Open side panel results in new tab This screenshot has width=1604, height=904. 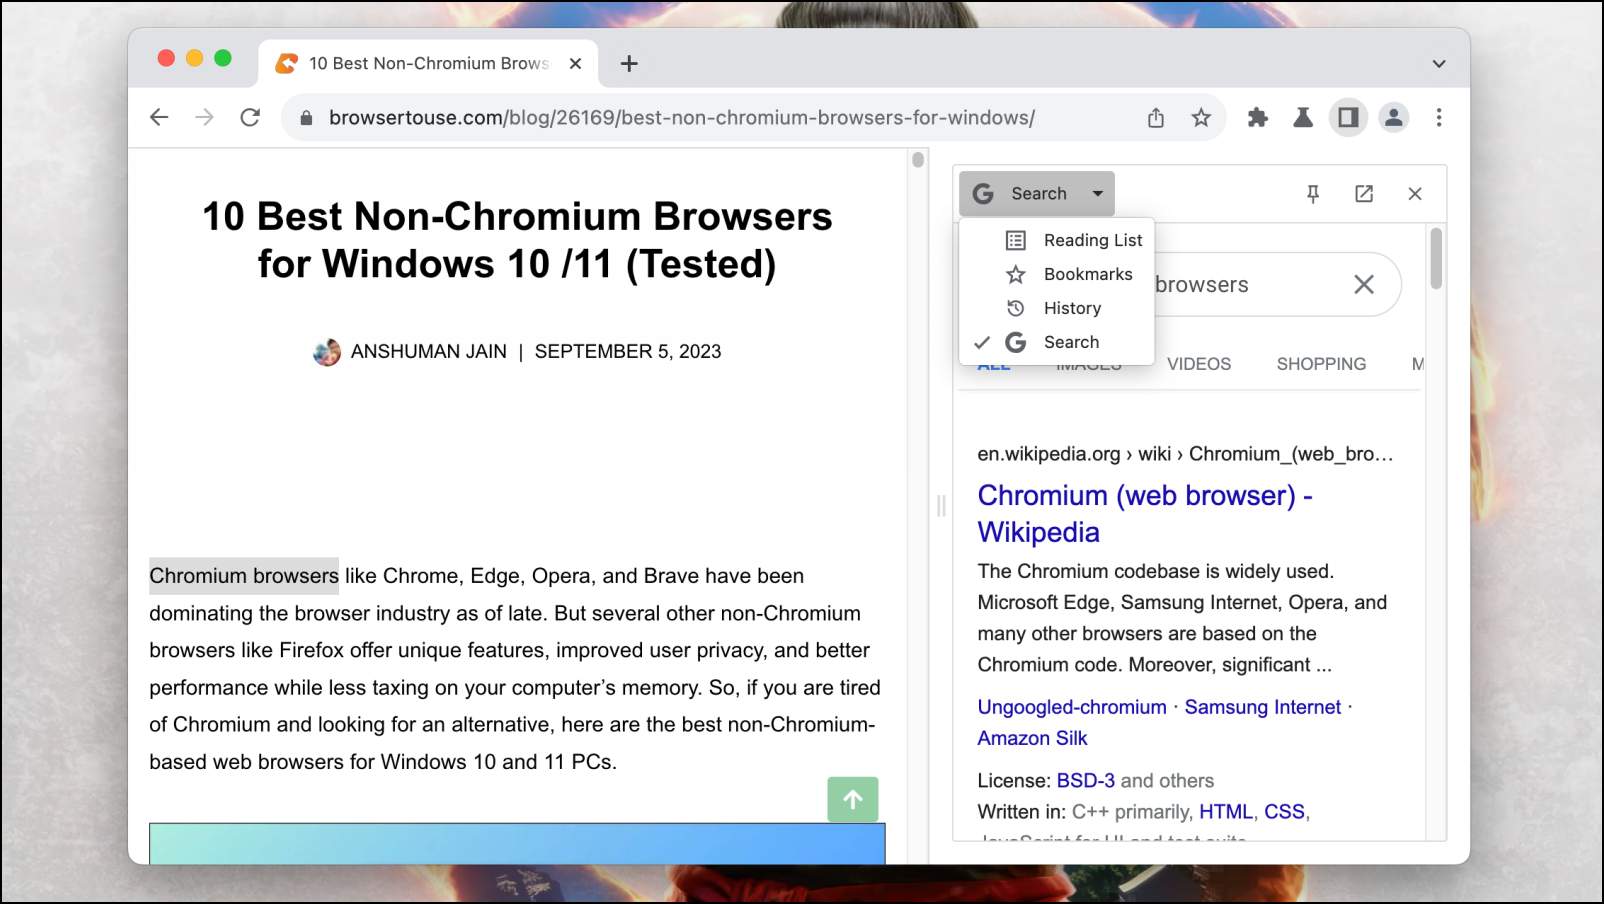[x=1364, y=194]
